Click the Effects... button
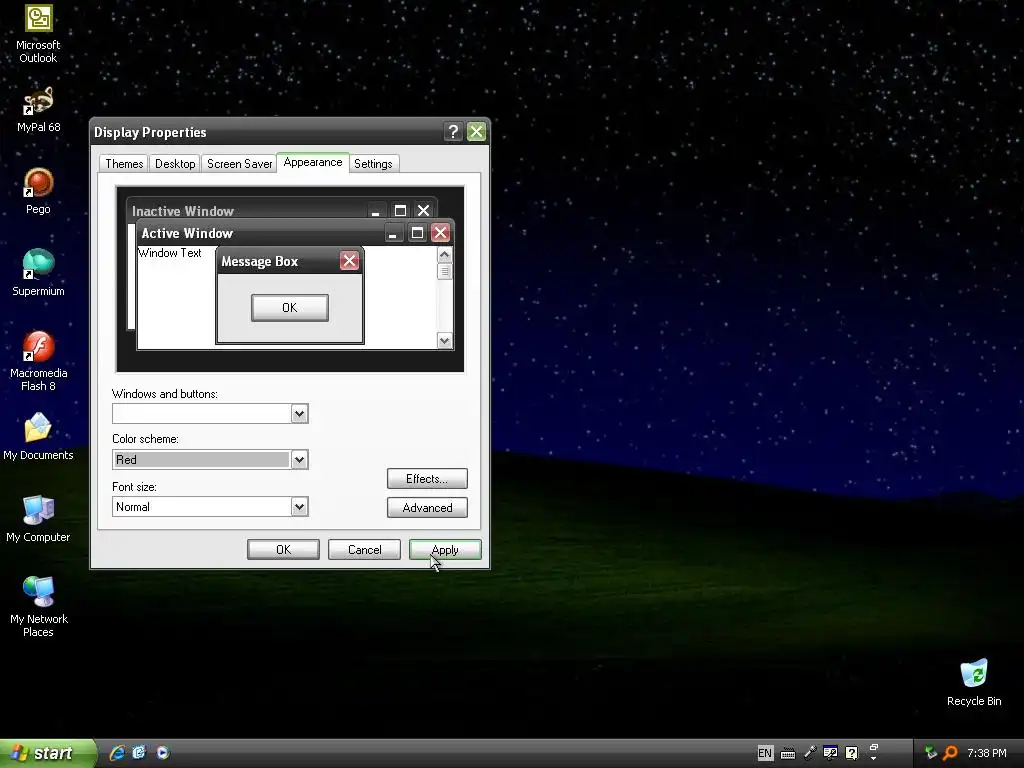This screenshot has width=1024, height=768. tap(427, 479)
